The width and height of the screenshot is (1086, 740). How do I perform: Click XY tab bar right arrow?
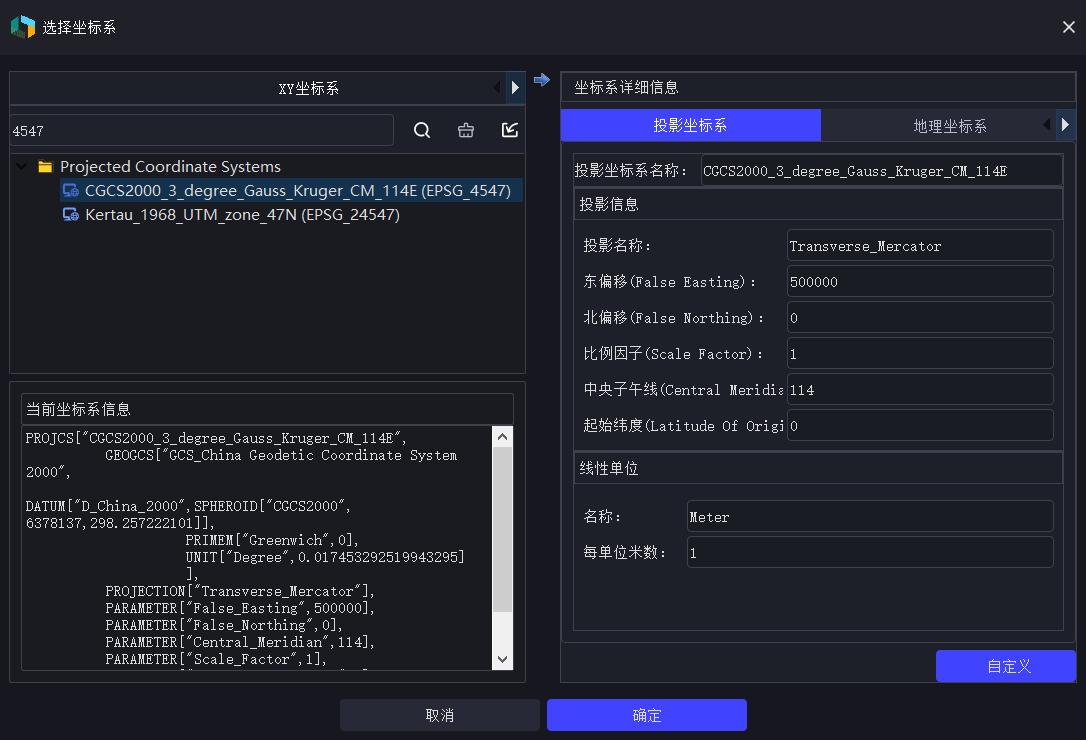(x=515, y=87)
